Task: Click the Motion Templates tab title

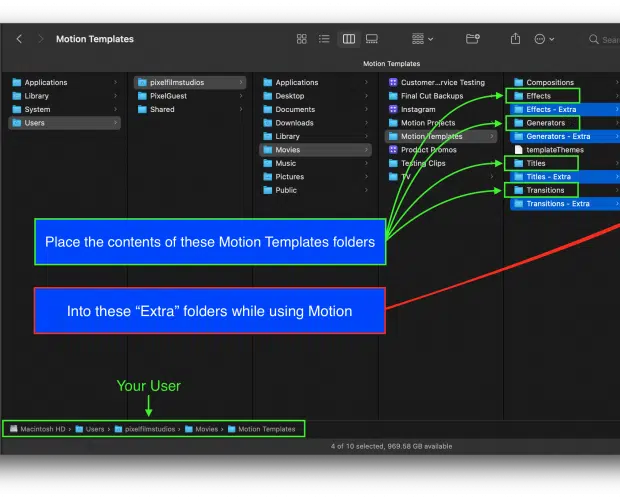Action: click(391, 63)
